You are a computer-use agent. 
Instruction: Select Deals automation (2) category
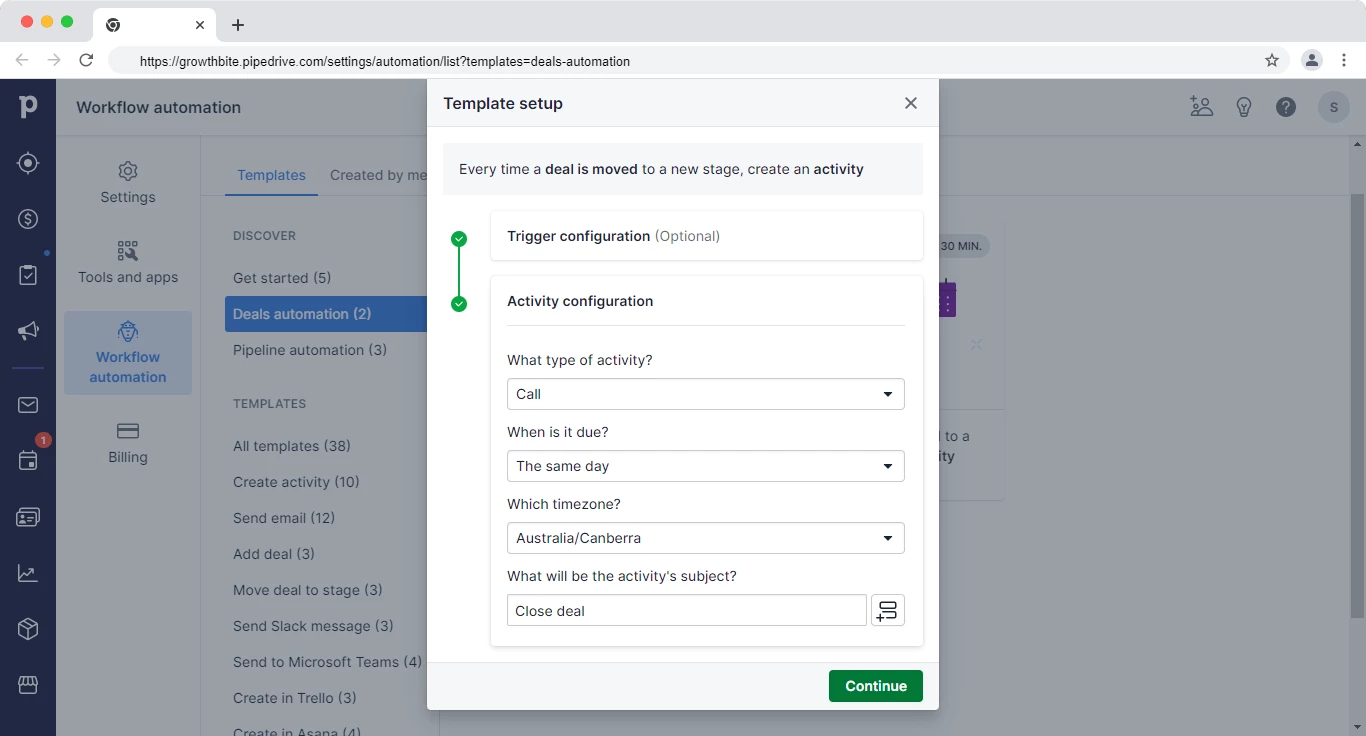pyautogui.click(x=326, y=314)
